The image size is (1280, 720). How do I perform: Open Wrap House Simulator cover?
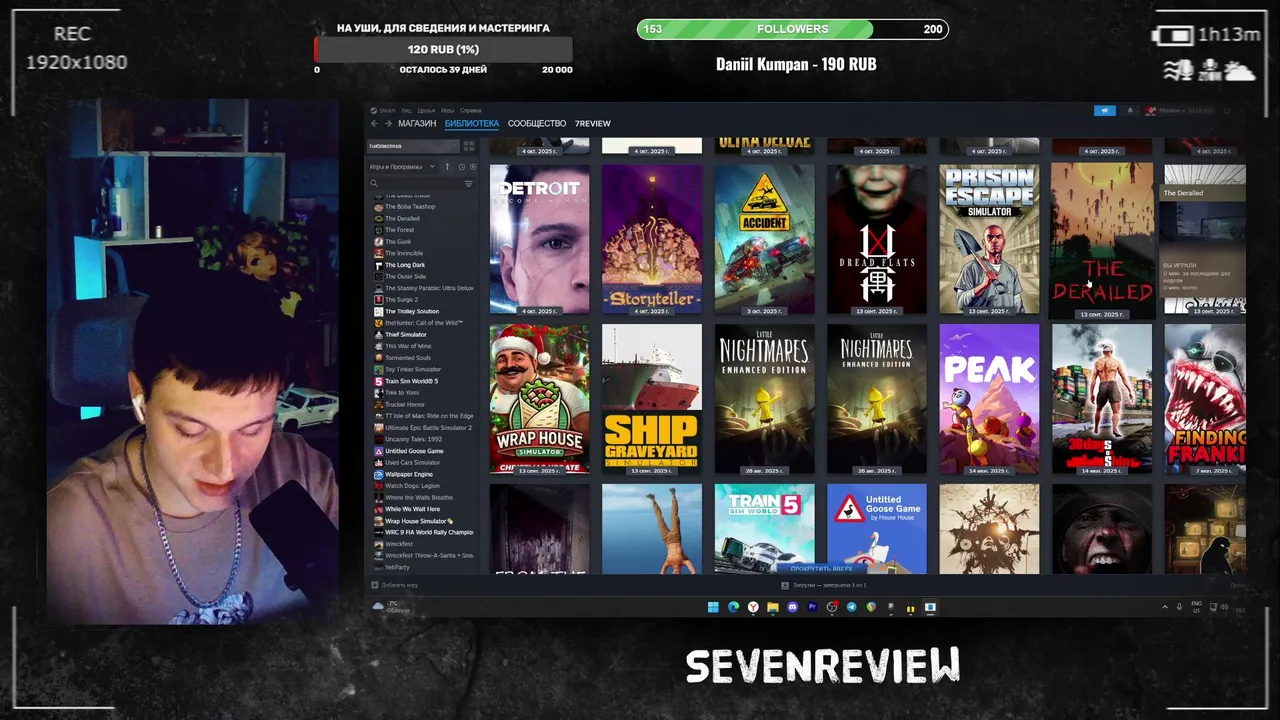(540, 399)
